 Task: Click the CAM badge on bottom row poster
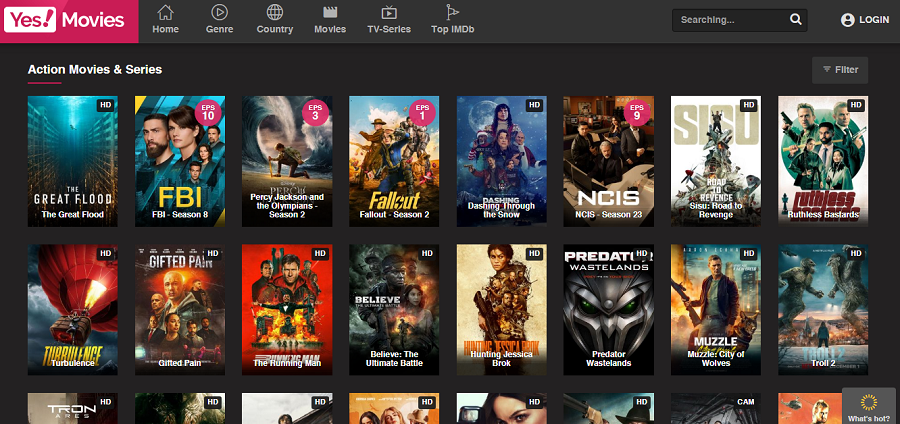(x=746, y=402)
